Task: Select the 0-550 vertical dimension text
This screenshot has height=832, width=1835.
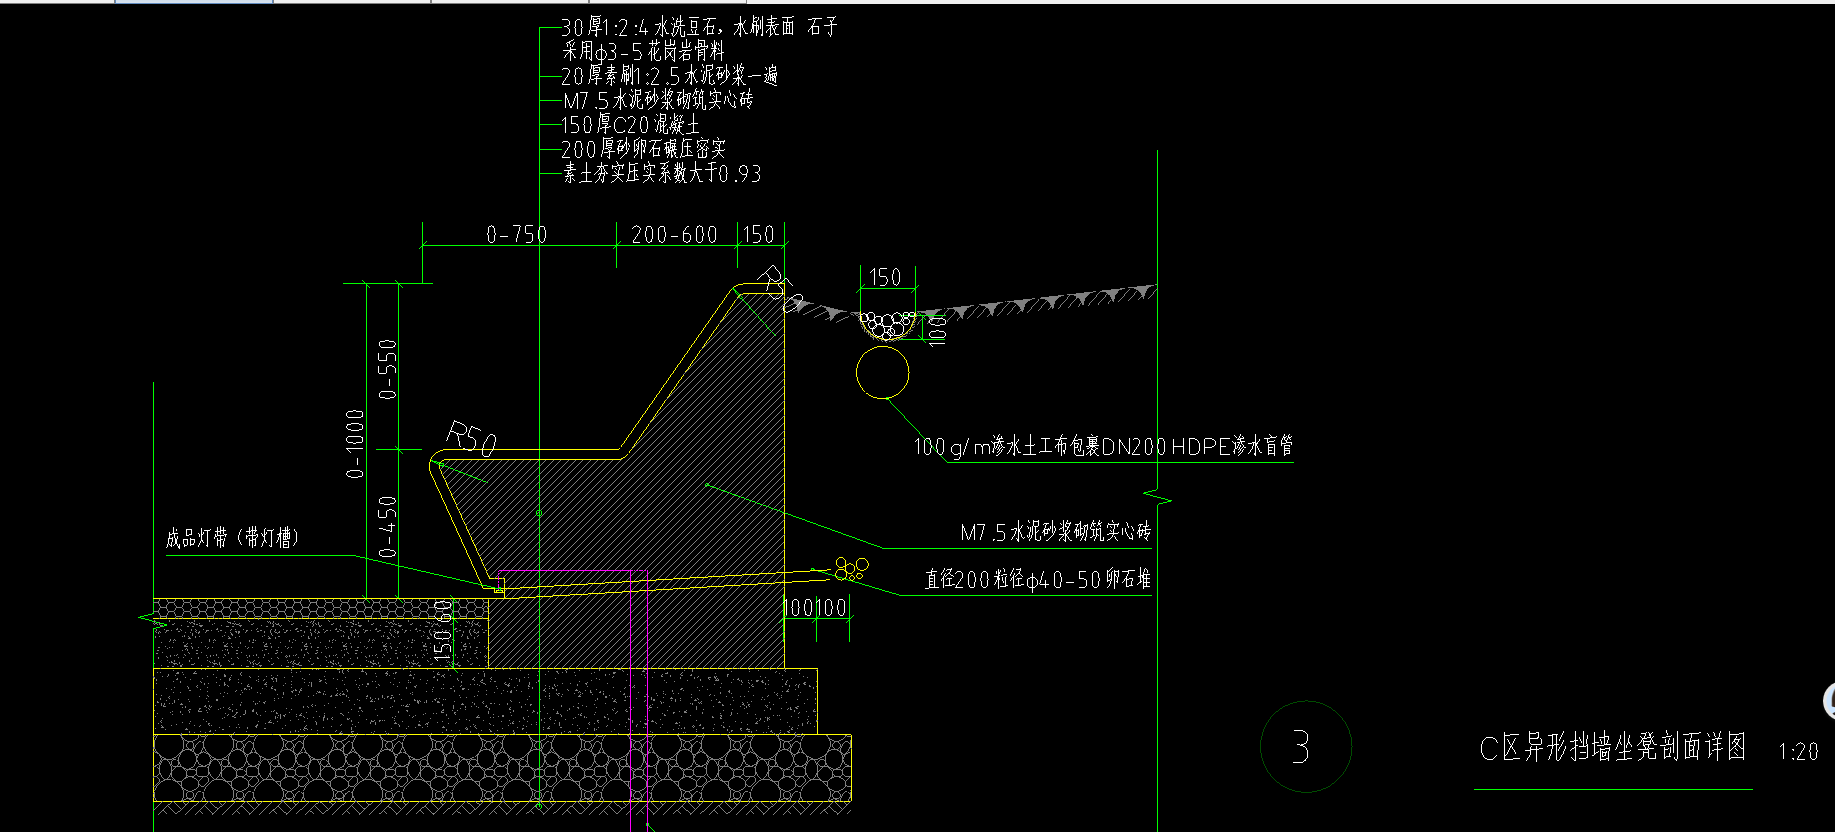Action: click(388, 369)
